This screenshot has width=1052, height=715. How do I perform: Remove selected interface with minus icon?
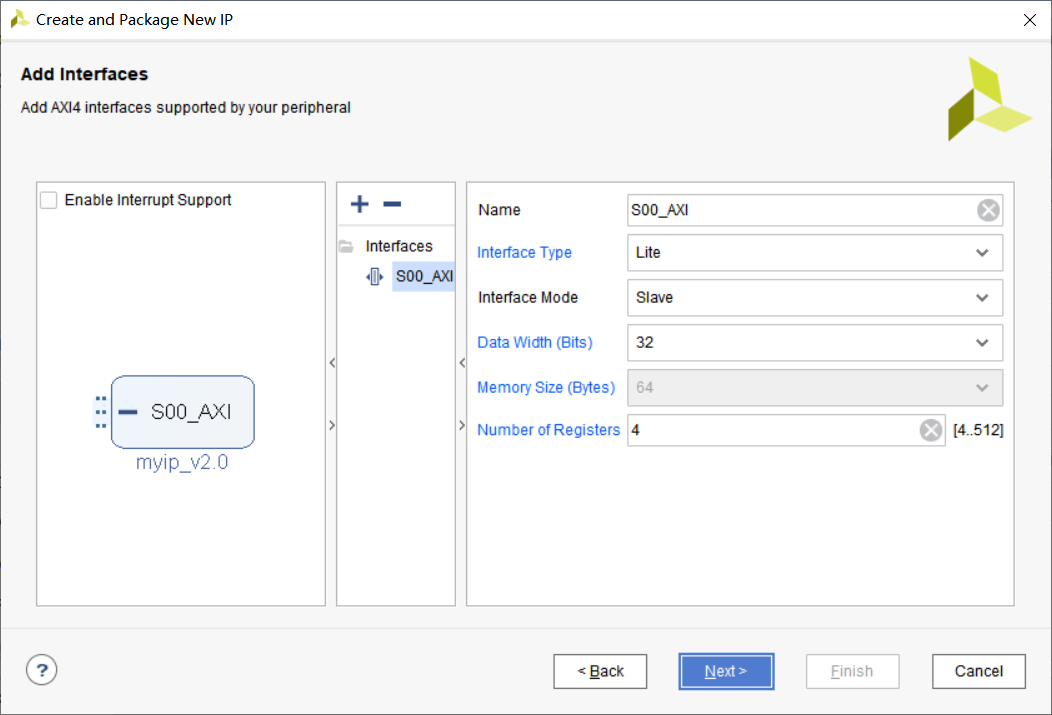tap(392, 204)
